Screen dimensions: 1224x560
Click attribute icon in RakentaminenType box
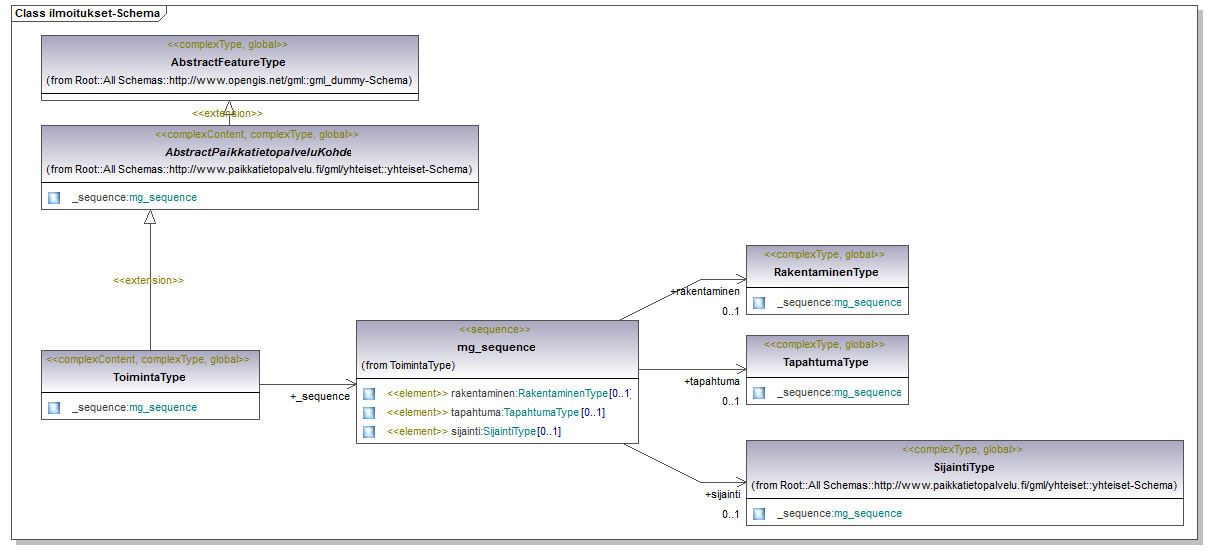(x=759, y=302)
